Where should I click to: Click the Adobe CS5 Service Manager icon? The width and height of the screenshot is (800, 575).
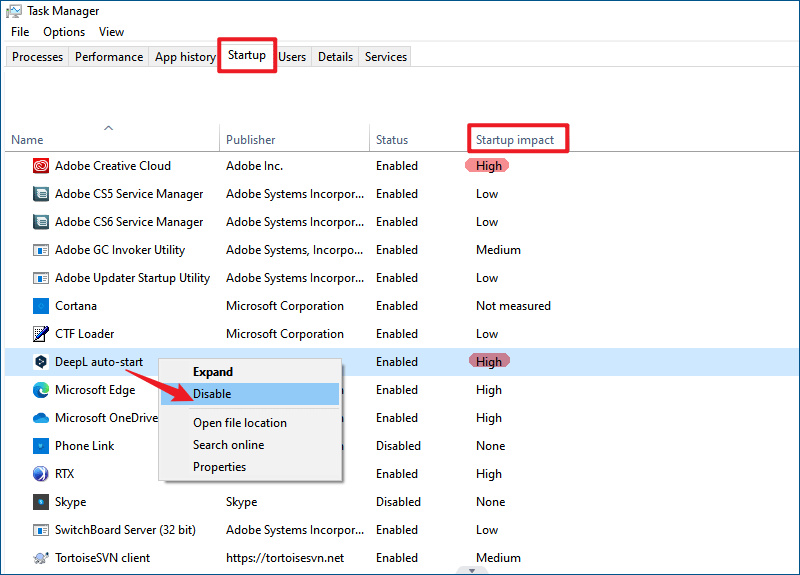point(41,194)
